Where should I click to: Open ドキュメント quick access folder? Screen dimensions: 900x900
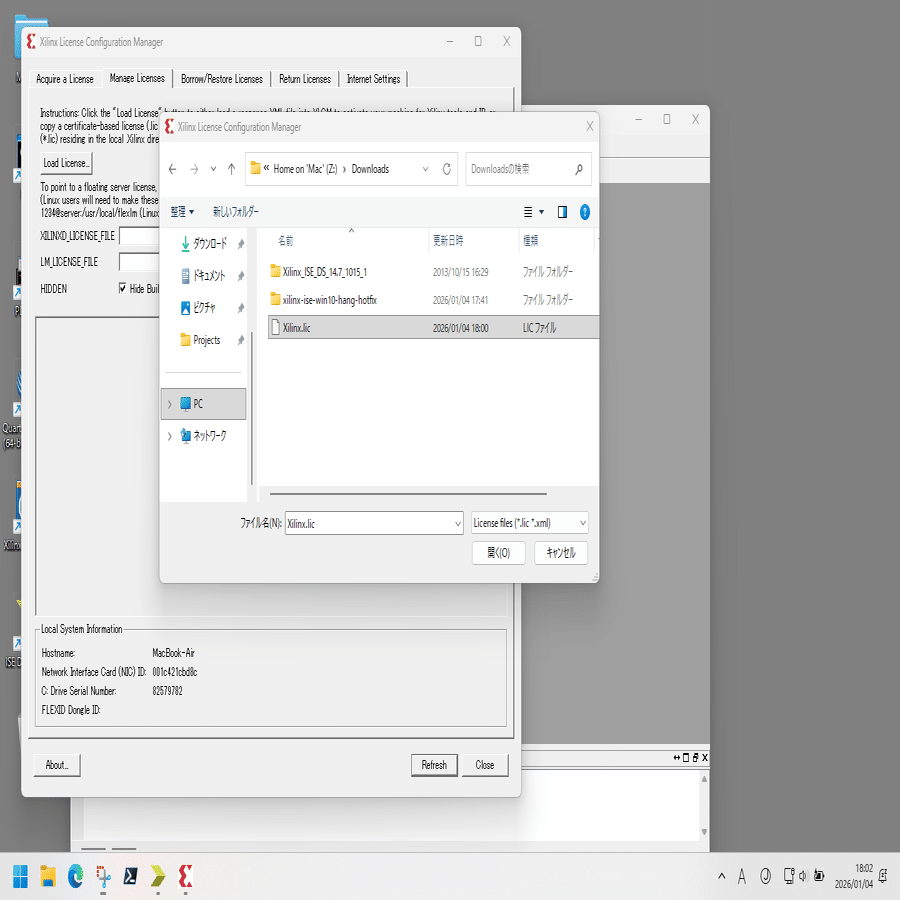click(x=204, y=276)
